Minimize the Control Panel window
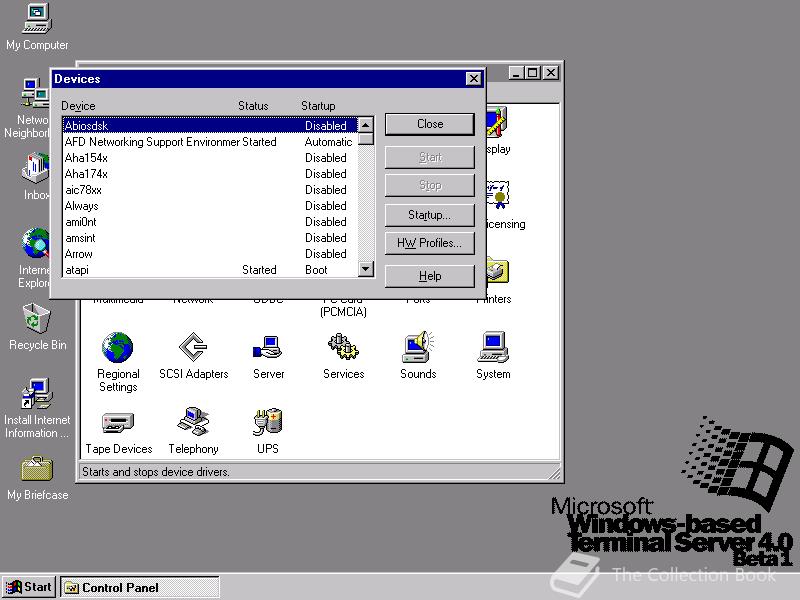The image size is (800, 600). coord(517,73)
